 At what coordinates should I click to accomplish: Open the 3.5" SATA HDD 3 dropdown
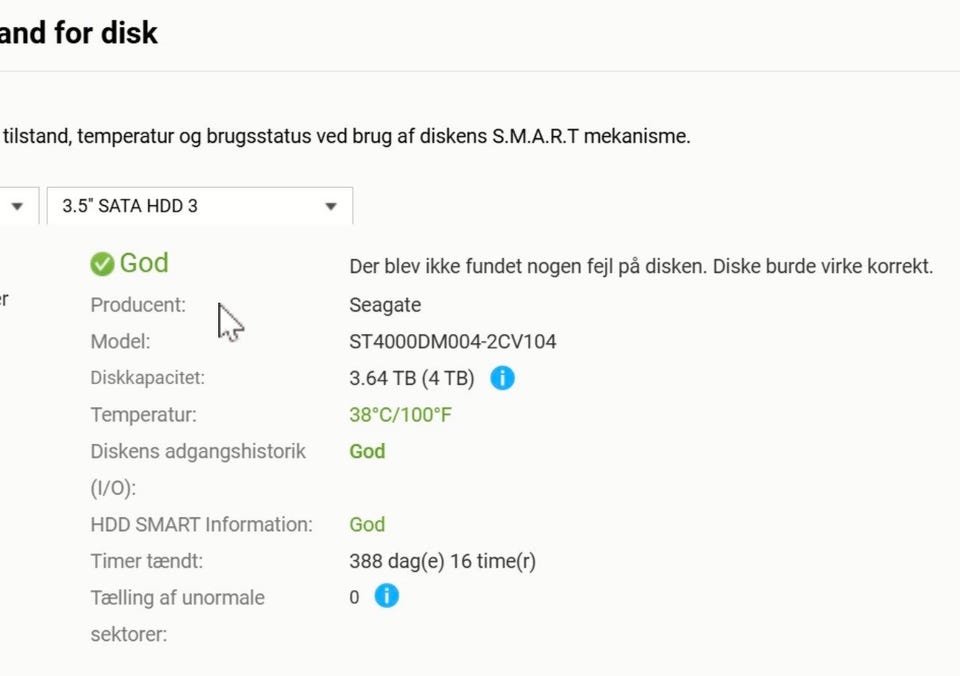(x=200, y=206)
